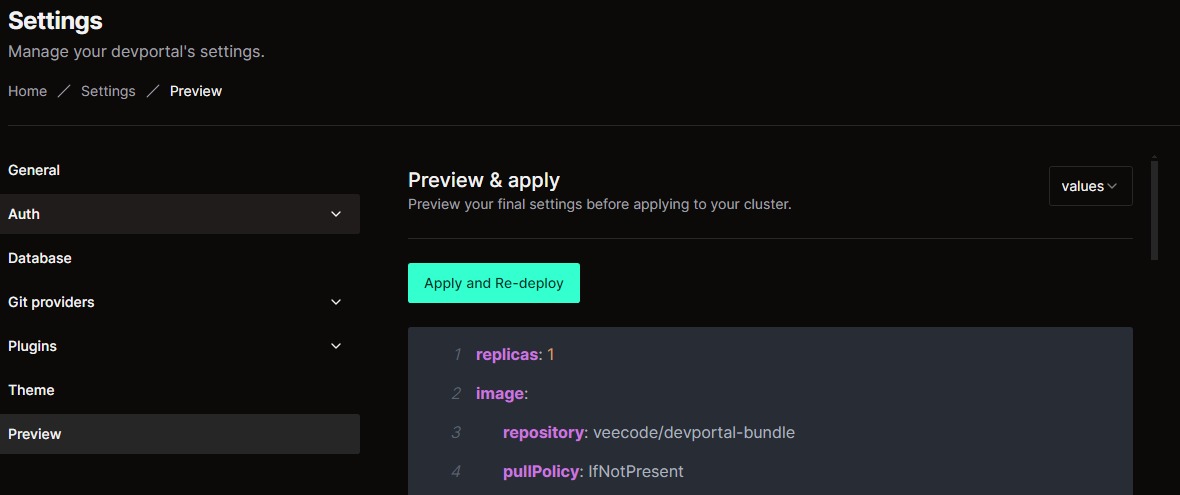The width and height of the screenshot is (1180, 495).
Task: Click the replicas line in code preview
Action: click(x=515, y=355)
